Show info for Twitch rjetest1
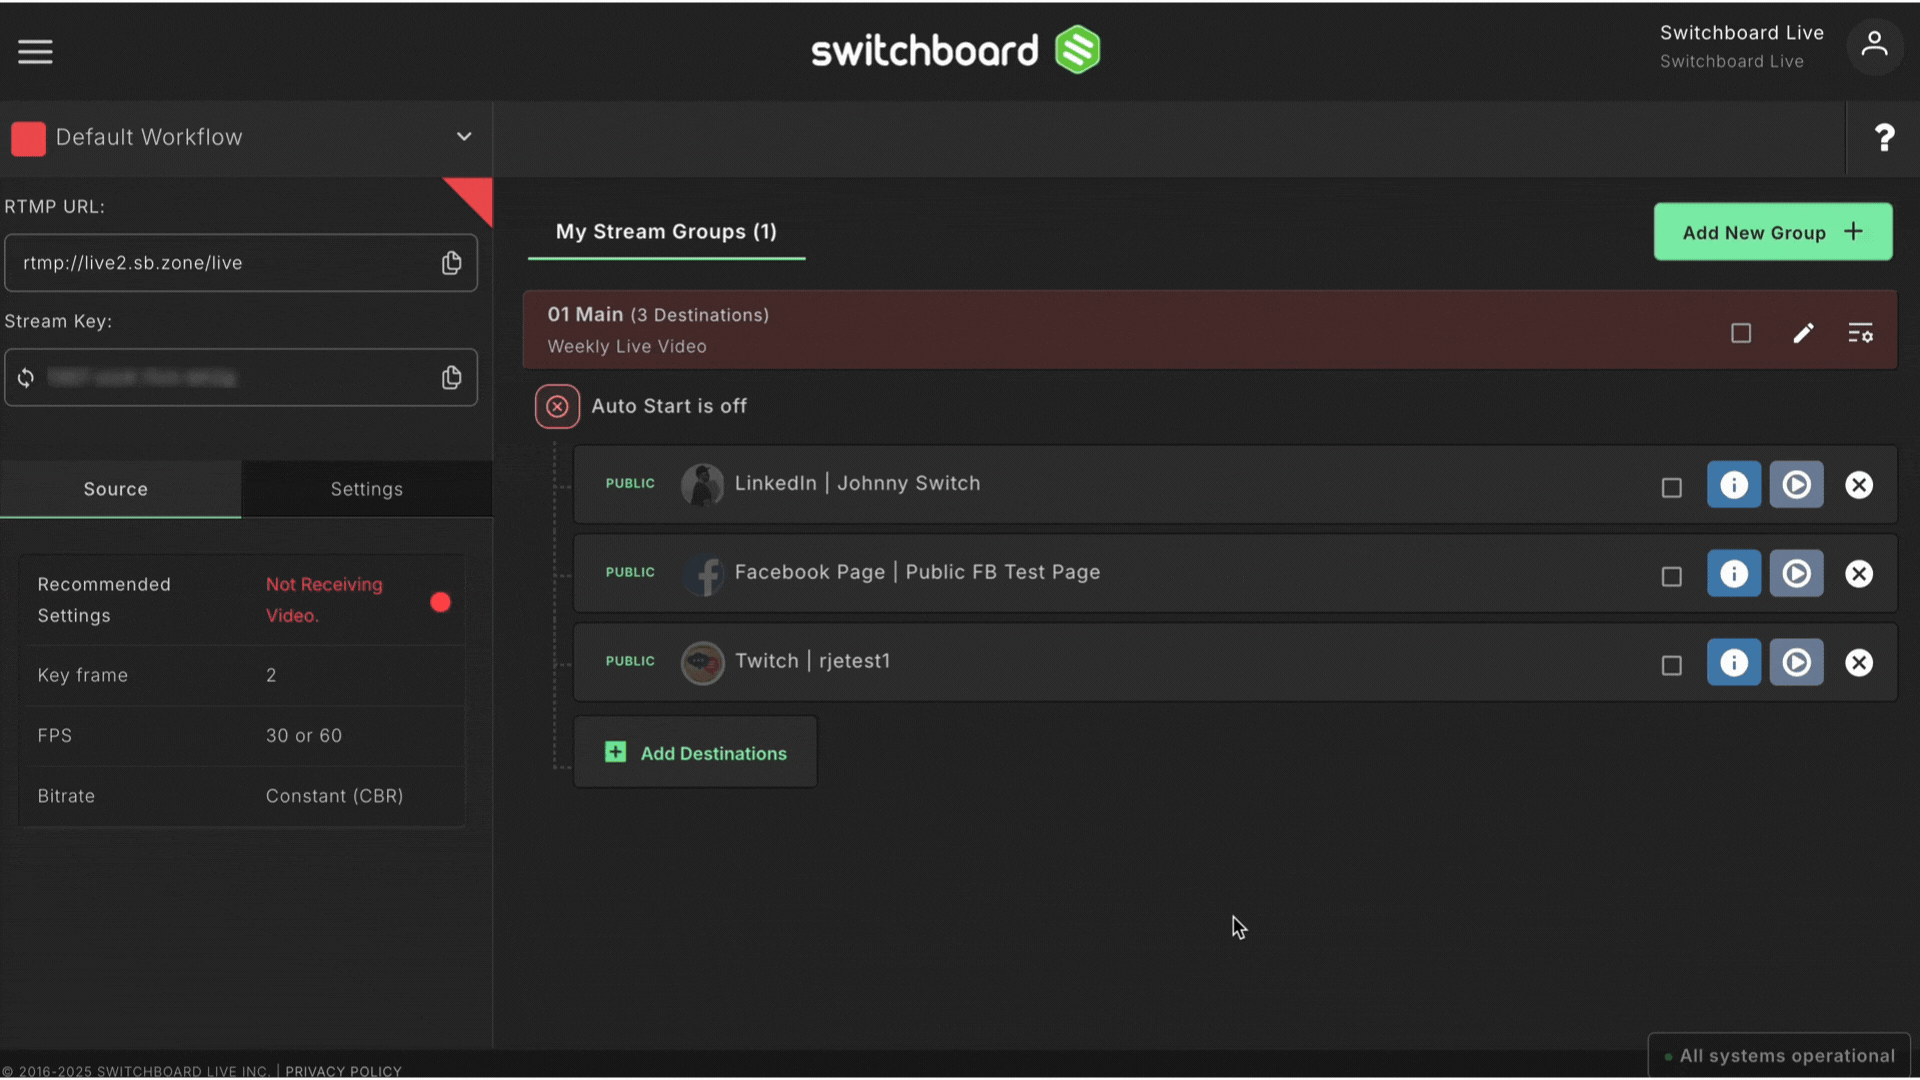 [1734, 663]
